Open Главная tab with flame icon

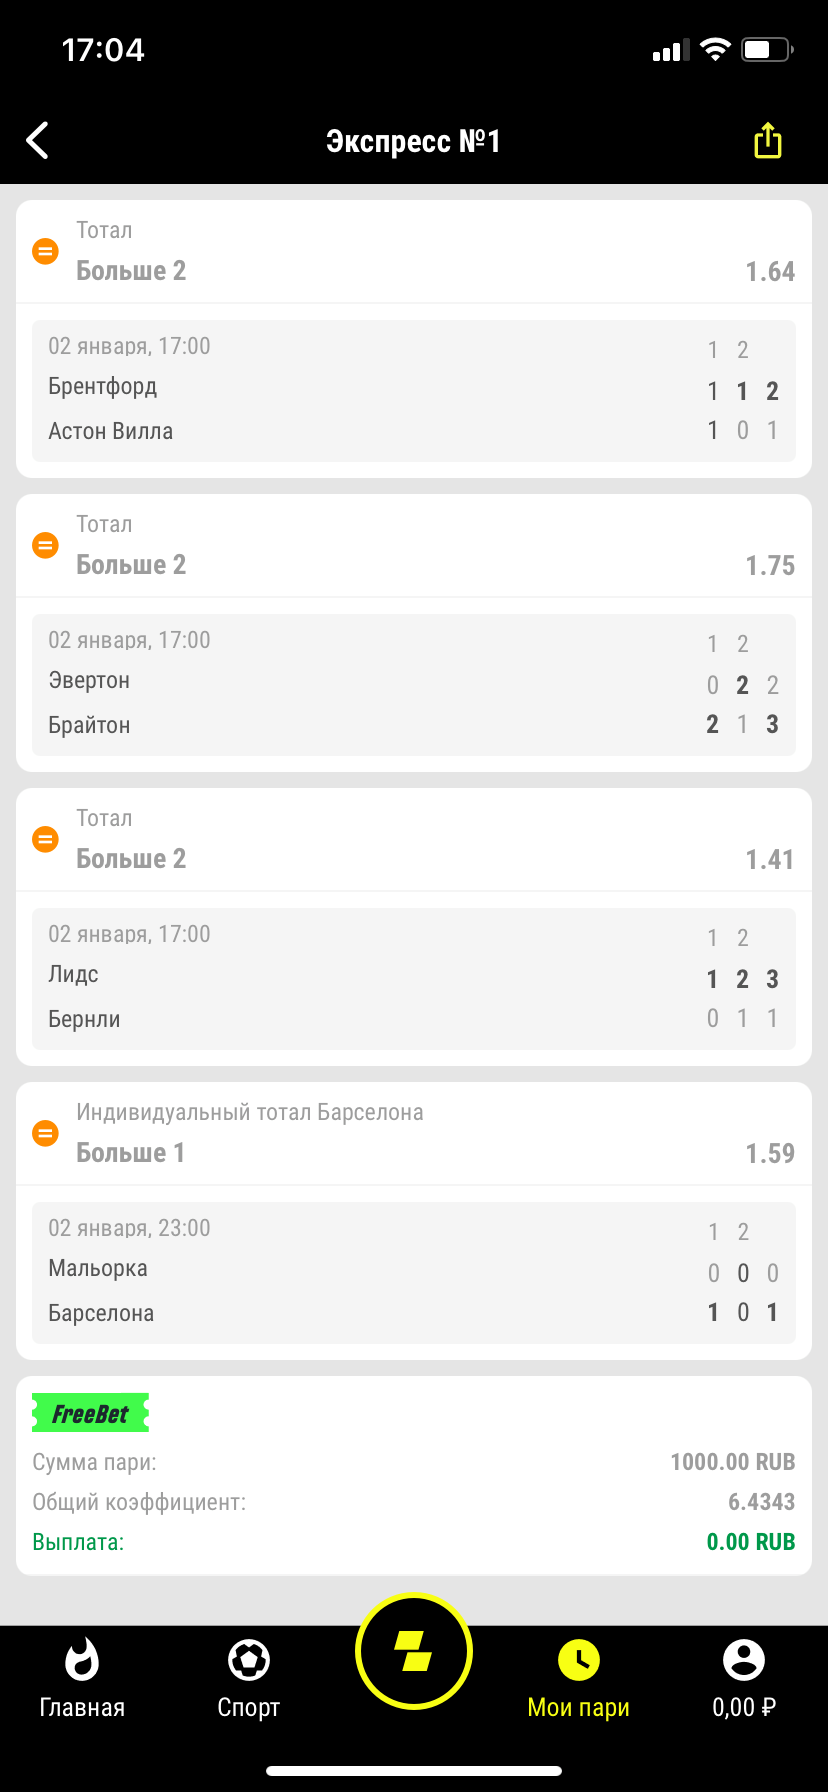[x=82, y=1678]
